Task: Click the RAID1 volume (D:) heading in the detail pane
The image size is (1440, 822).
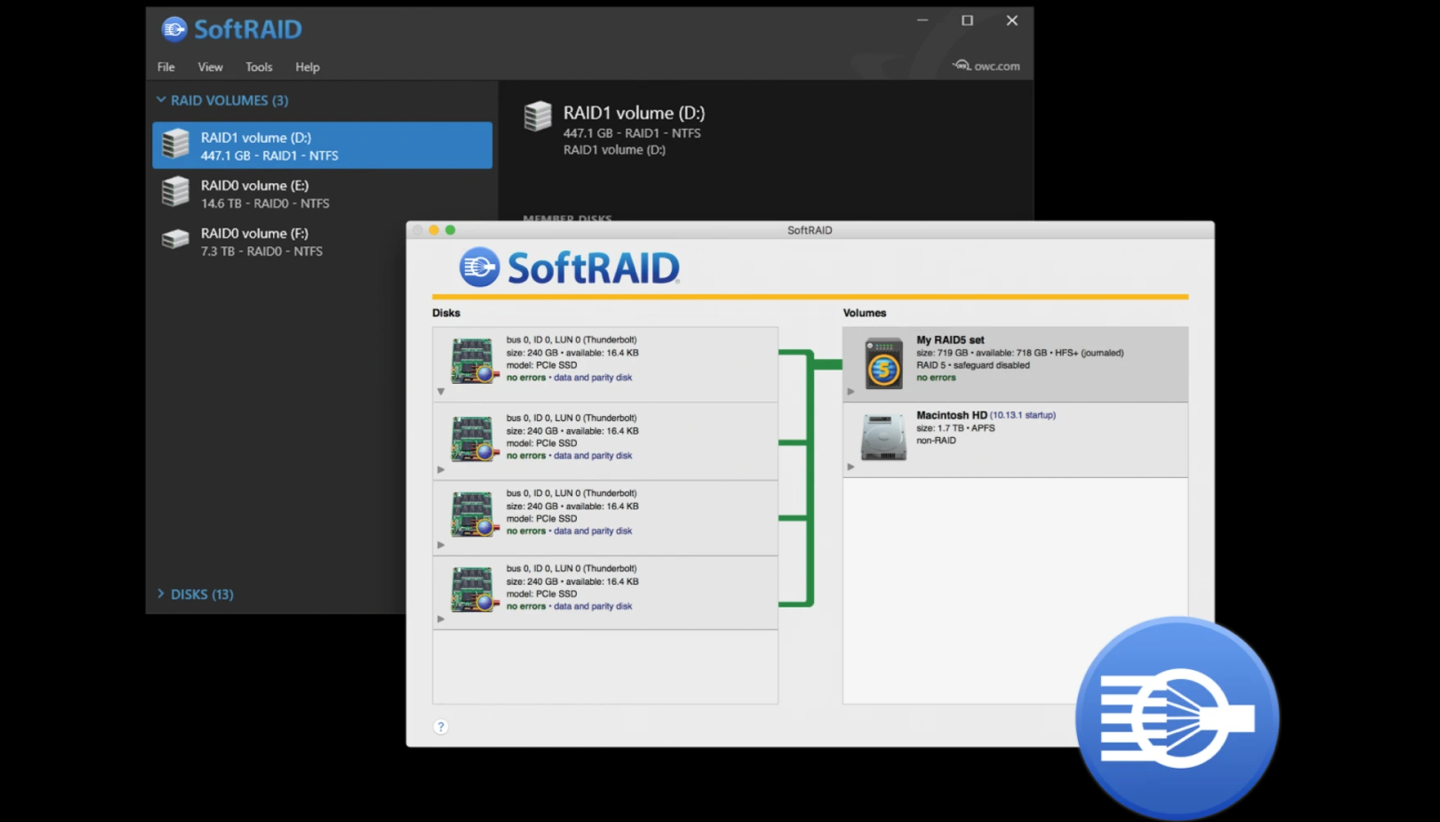Action: [634, 113]
